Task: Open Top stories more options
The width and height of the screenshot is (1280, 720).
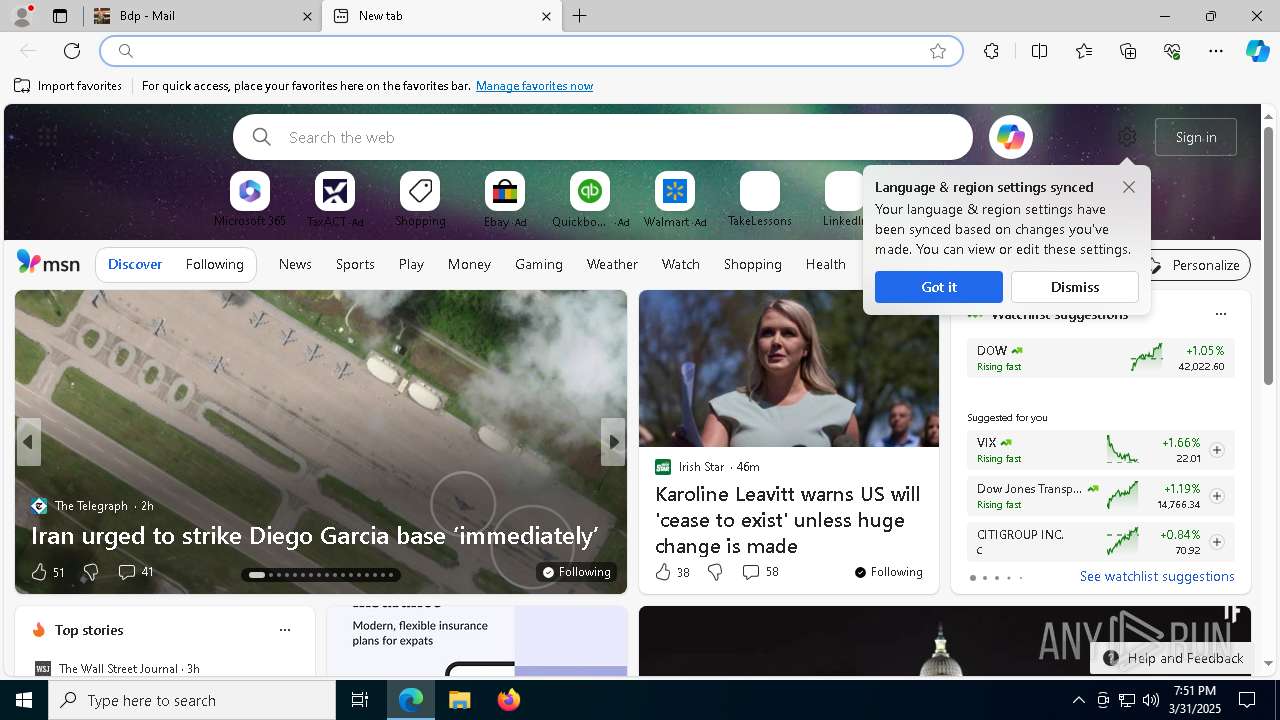Action: pos(285,630)
